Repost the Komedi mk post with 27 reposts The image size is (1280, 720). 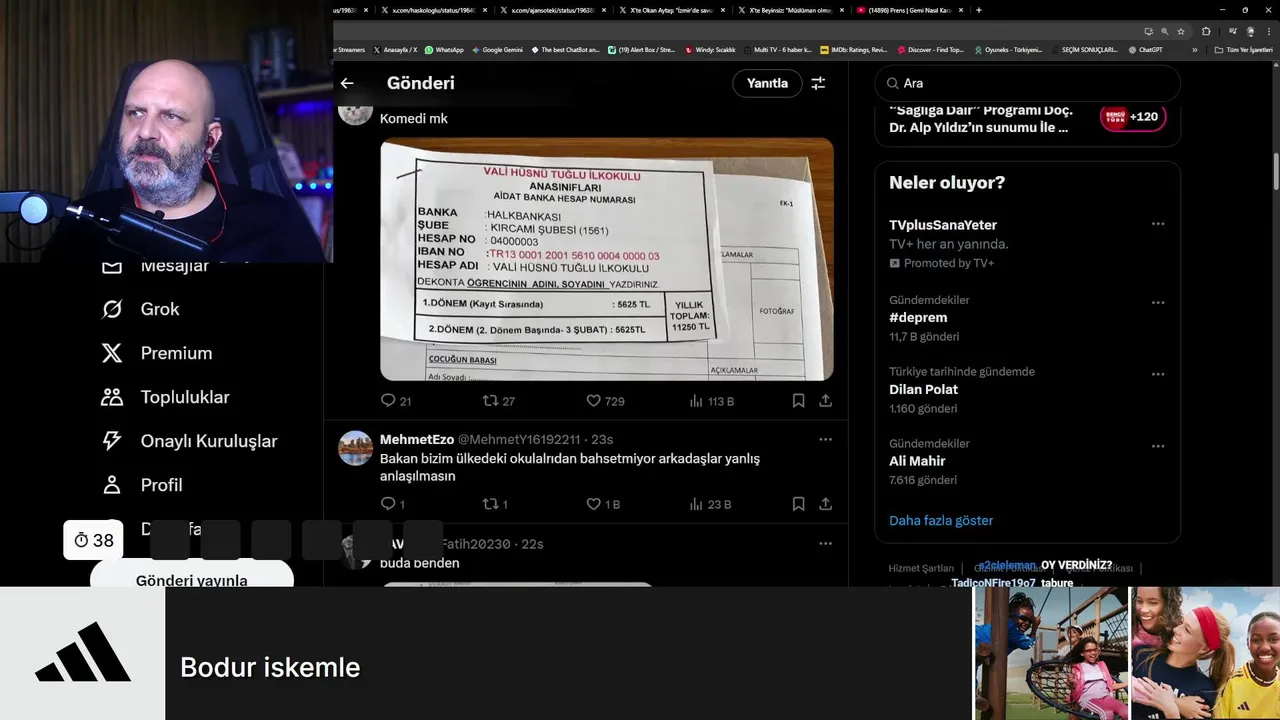[499, 401]
